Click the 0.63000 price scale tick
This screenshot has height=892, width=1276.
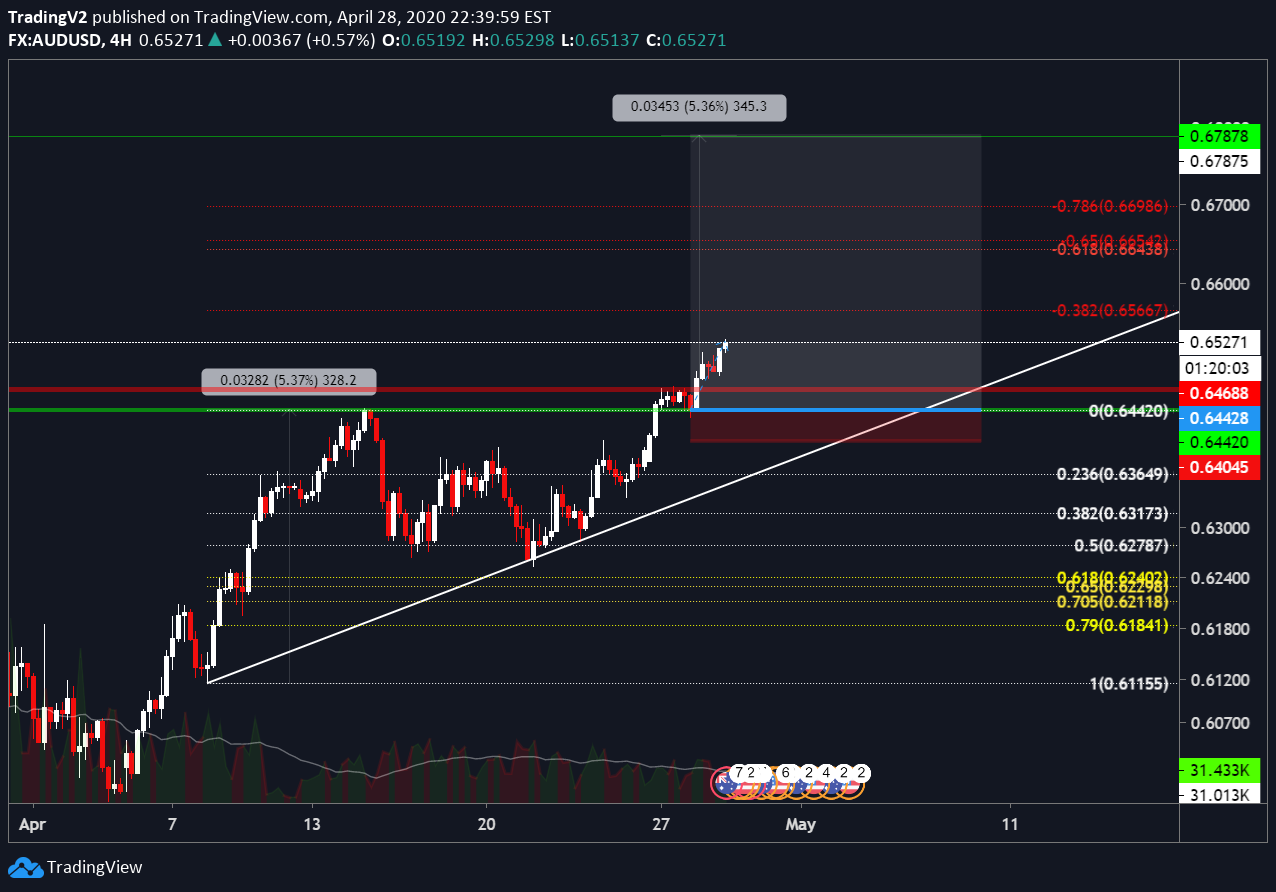pos(1219,528)
